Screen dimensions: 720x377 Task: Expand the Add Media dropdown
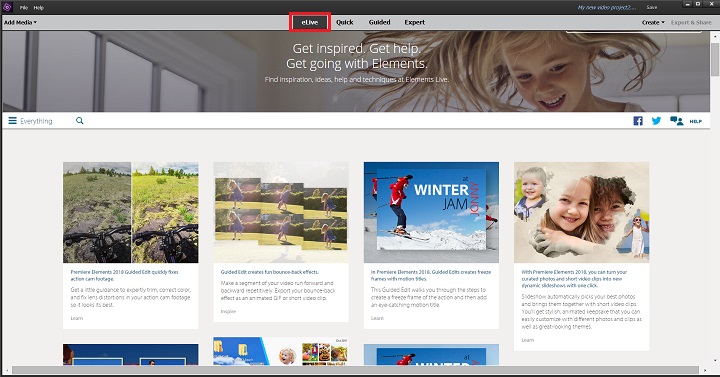point(20,22)
